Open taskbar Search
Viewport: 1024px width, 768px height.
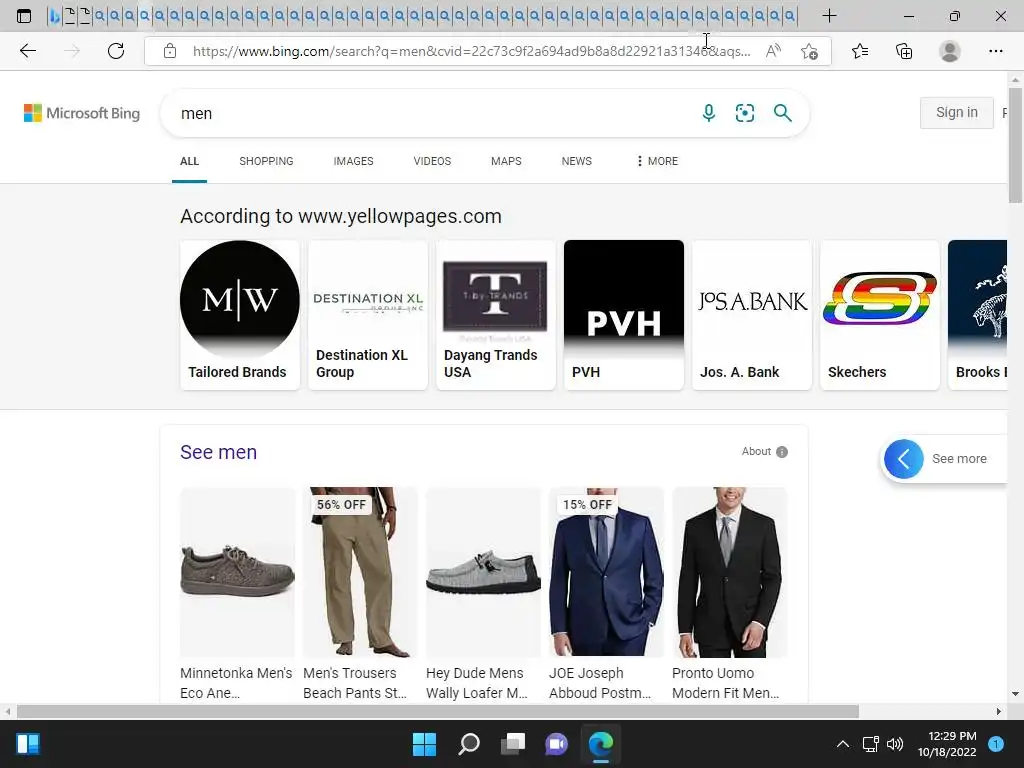click(469, 744)
